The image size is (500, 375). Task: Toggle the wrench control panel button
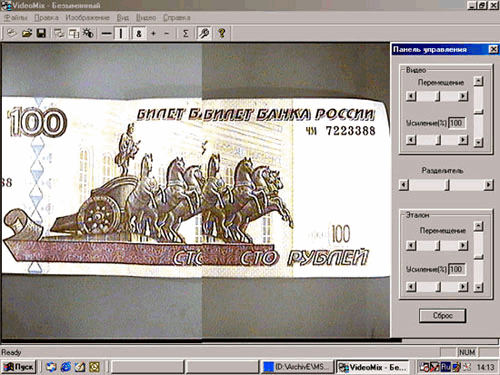point(204,34)
